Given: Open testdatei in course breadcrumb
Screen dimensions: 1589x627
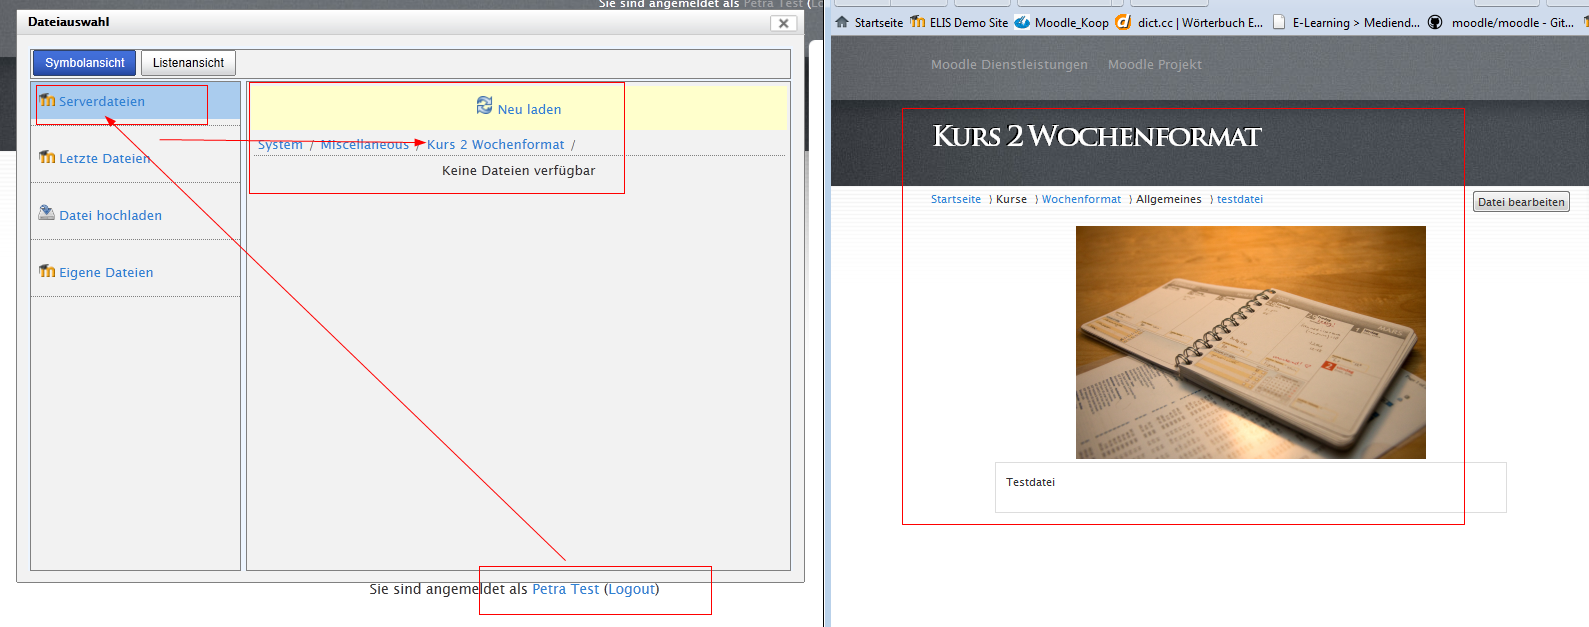Looking at the screenshot, I should tap(1240, 200).
